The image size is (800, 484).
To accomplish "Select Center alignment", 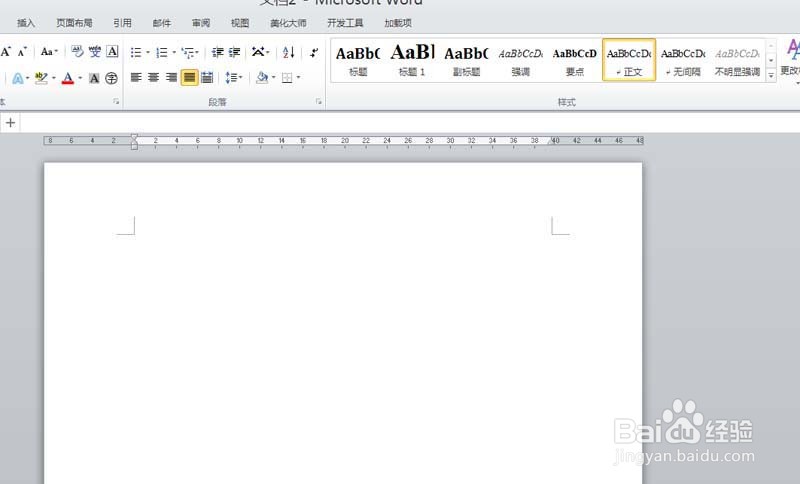I will pyautogui.click(x=154, y=78).
